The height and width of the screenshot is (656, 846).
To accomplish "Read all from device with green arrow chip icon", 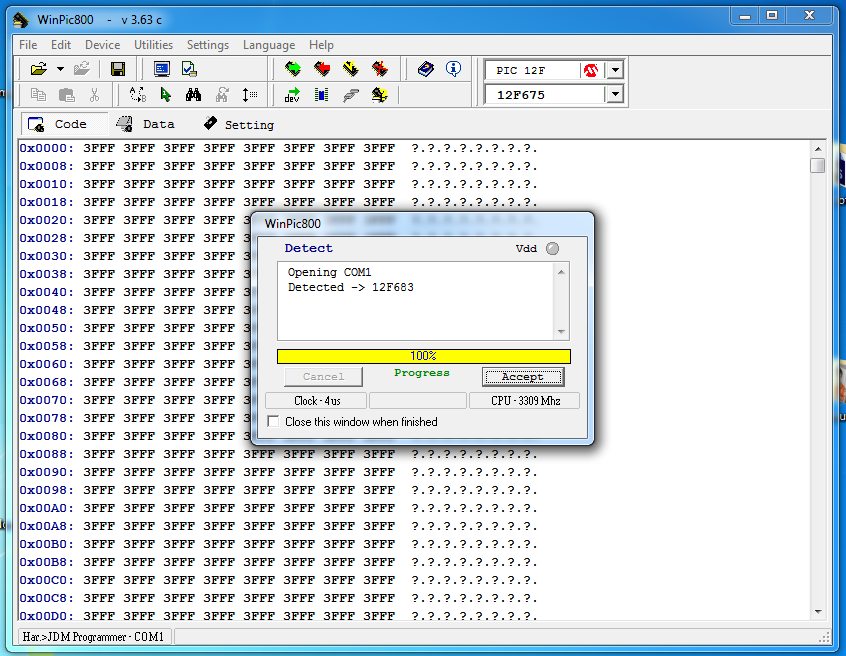I will coord(293,69).
